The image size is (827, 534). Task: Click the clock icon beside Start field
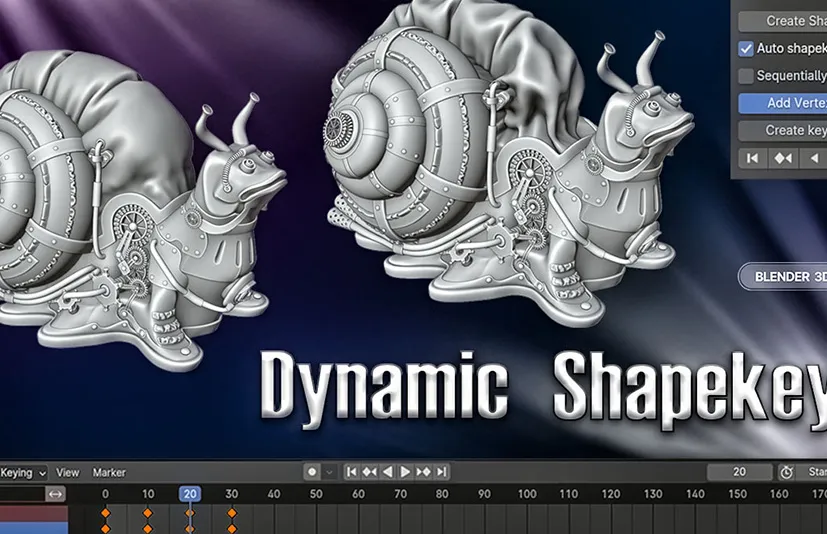pos(787,472)
